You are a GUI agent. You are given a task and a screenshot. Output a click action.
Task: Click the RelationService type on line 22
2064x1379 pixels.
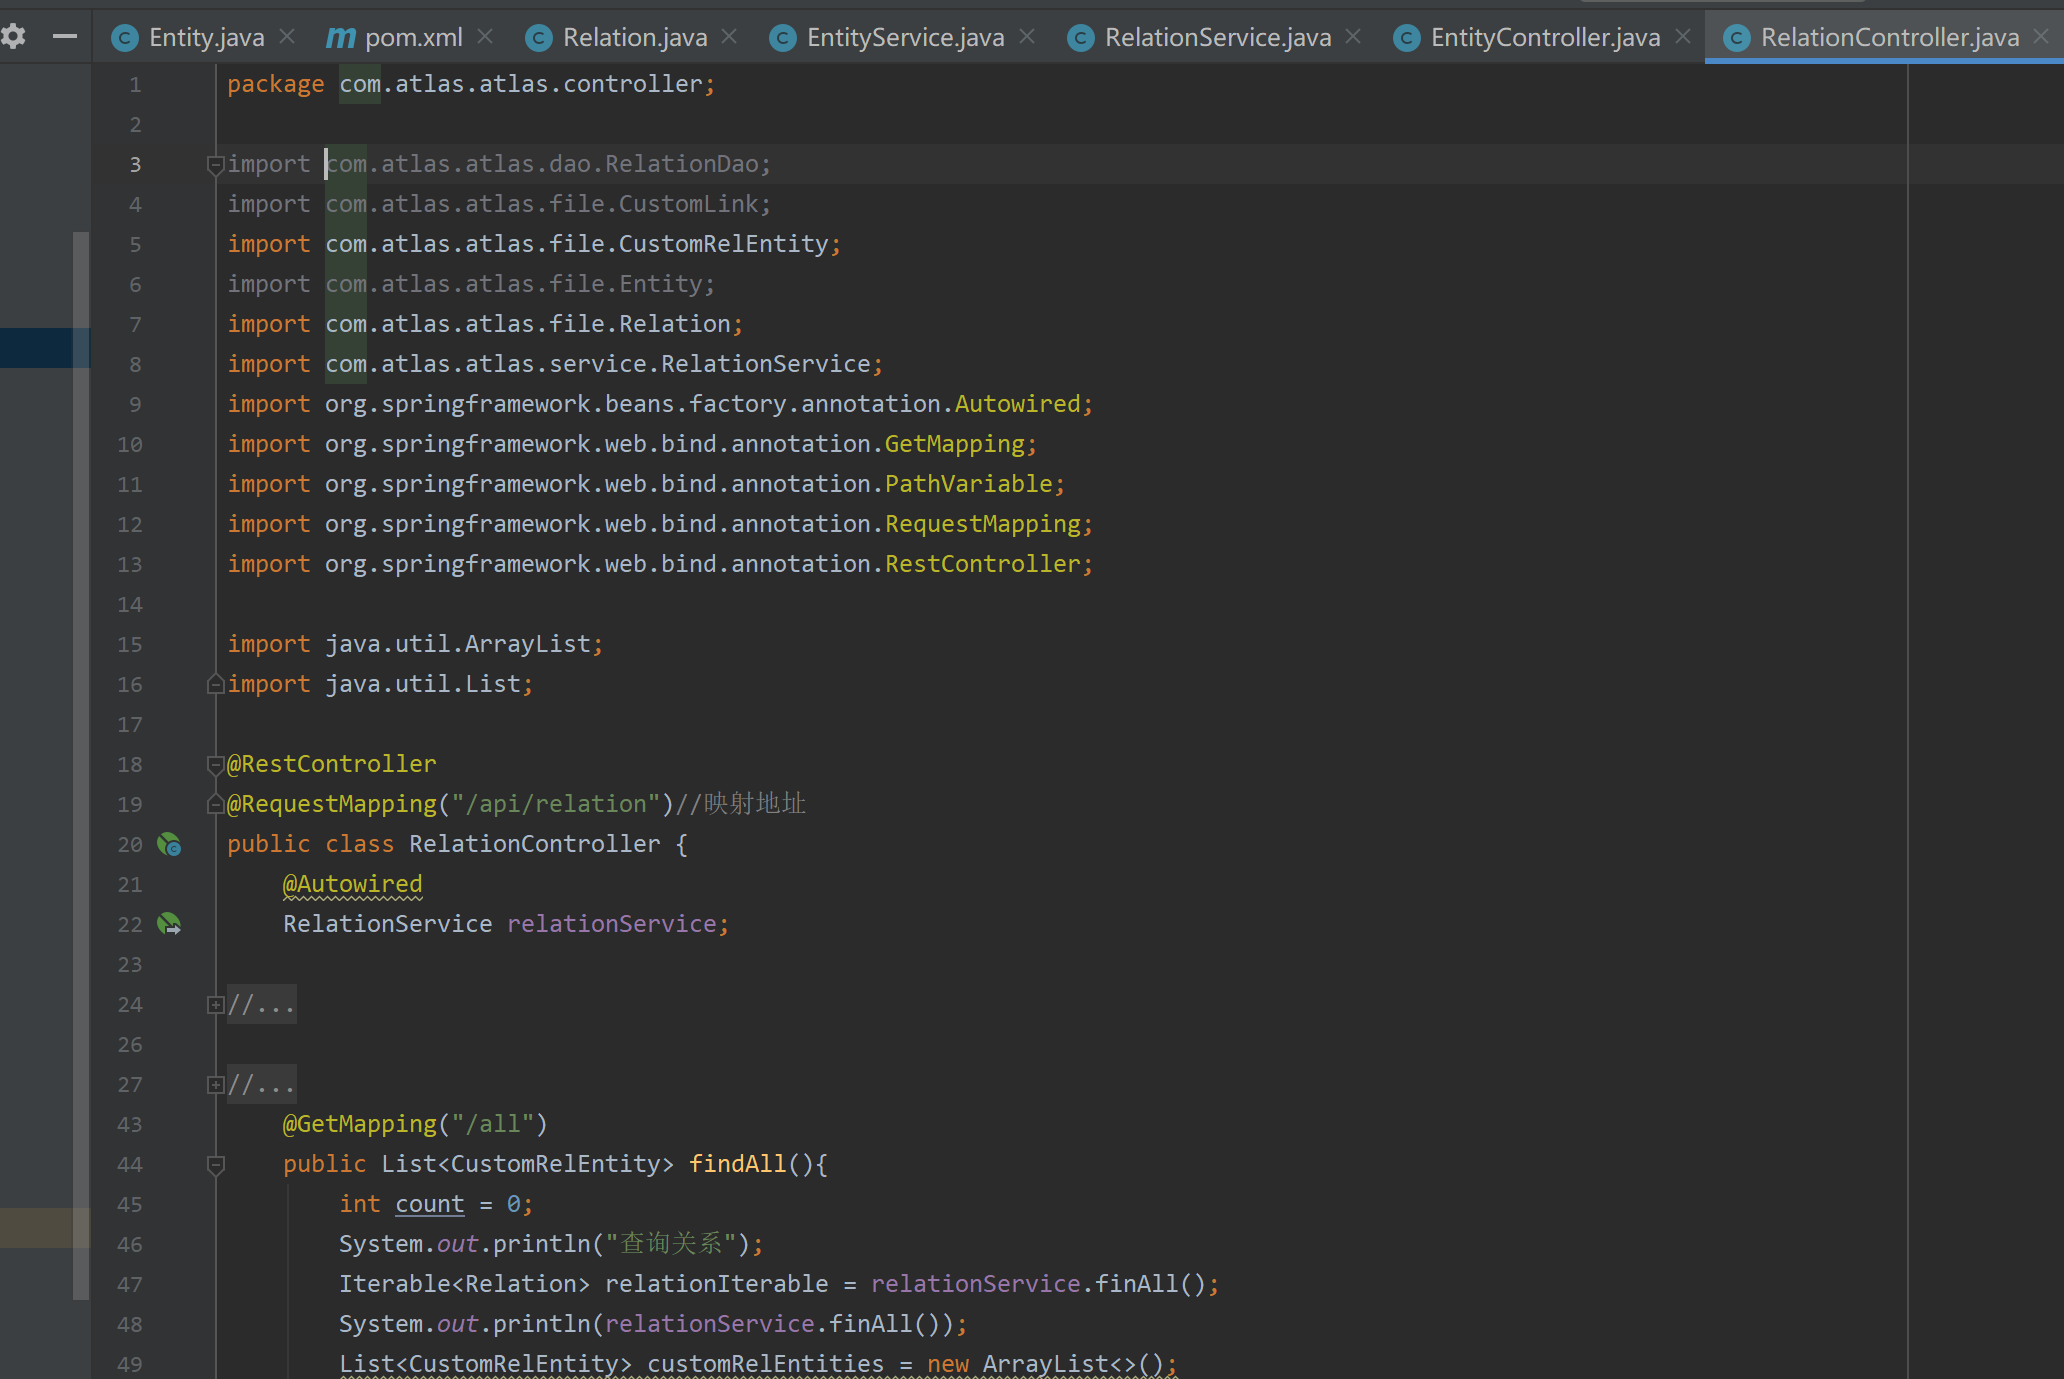387,924
